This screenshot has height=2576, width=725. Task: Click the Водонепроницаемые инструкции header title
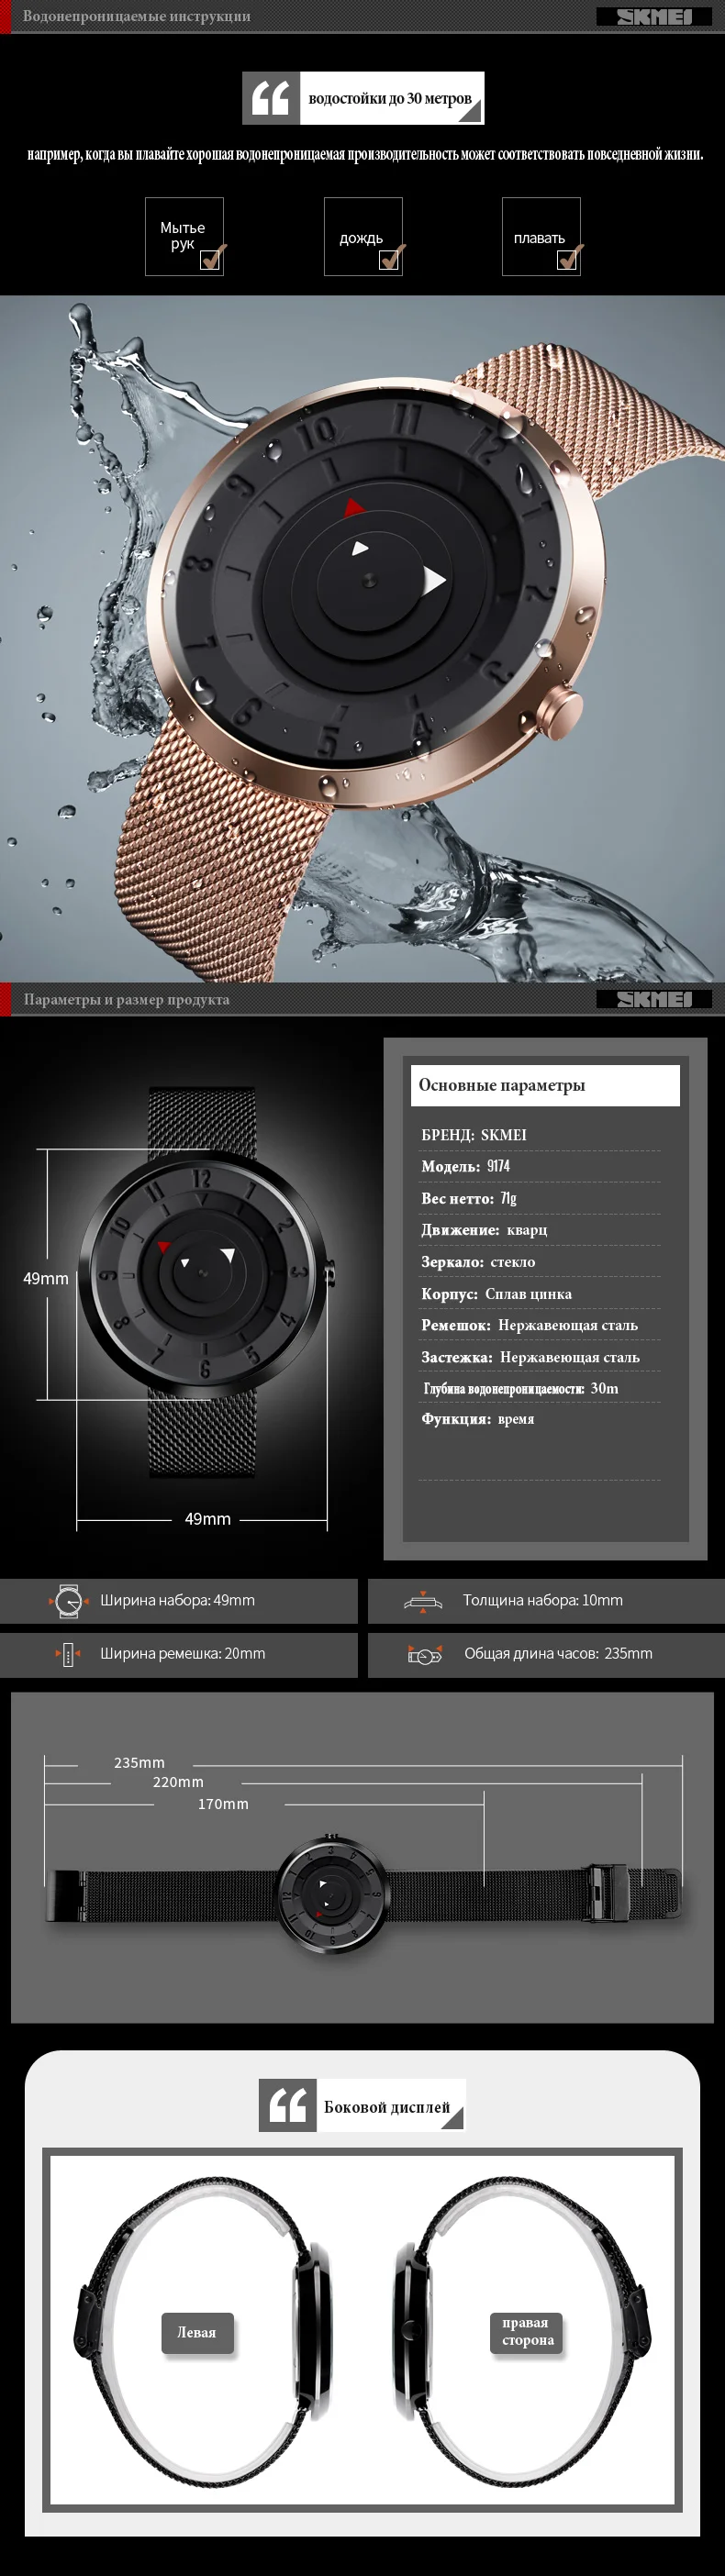pos(137,16)
